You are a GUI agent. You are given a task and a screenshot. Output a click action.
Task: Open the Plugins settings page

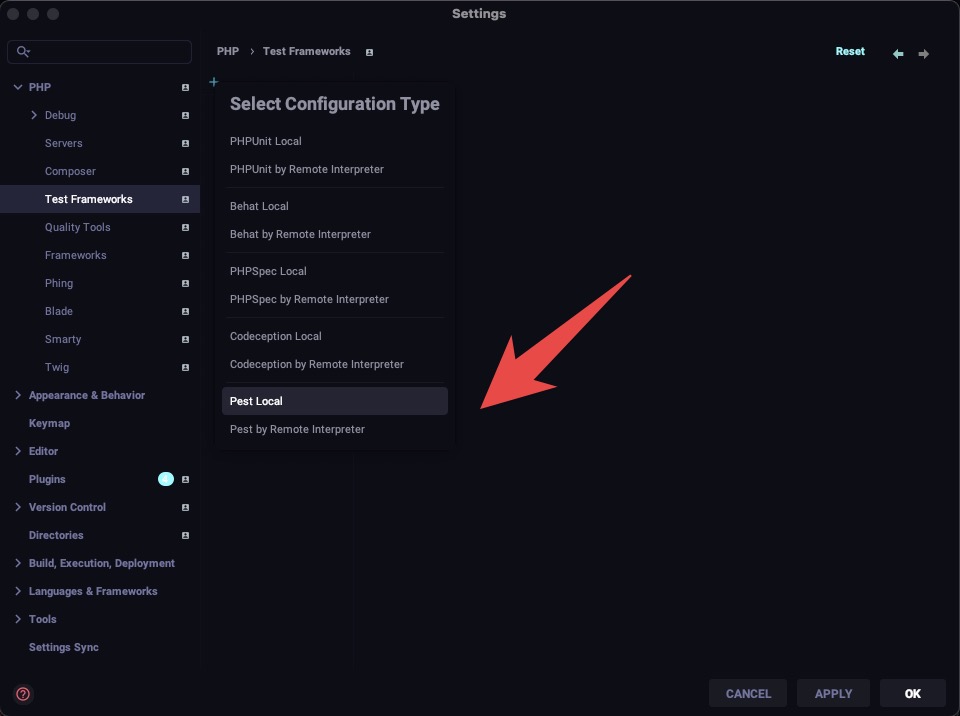pos(100,479)
